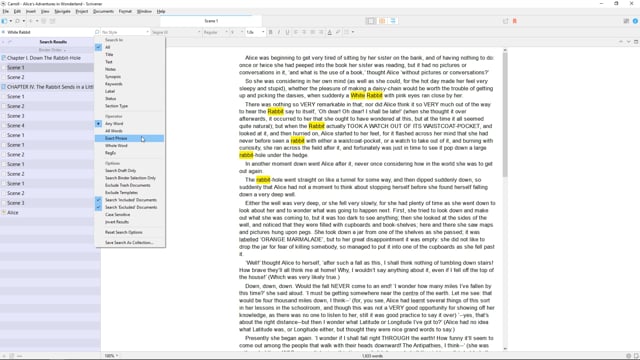Change the text color
This screenshot has width=640, height=360.
(330, 32)
